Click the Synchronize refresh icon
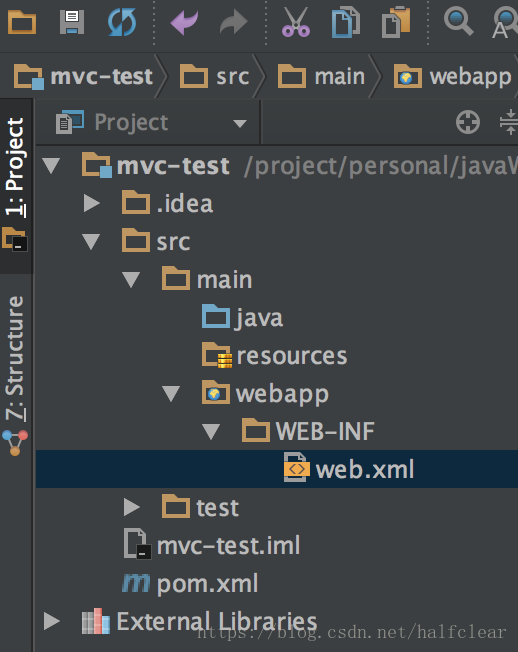The image size is (518, 652). (x=122, y=22)
